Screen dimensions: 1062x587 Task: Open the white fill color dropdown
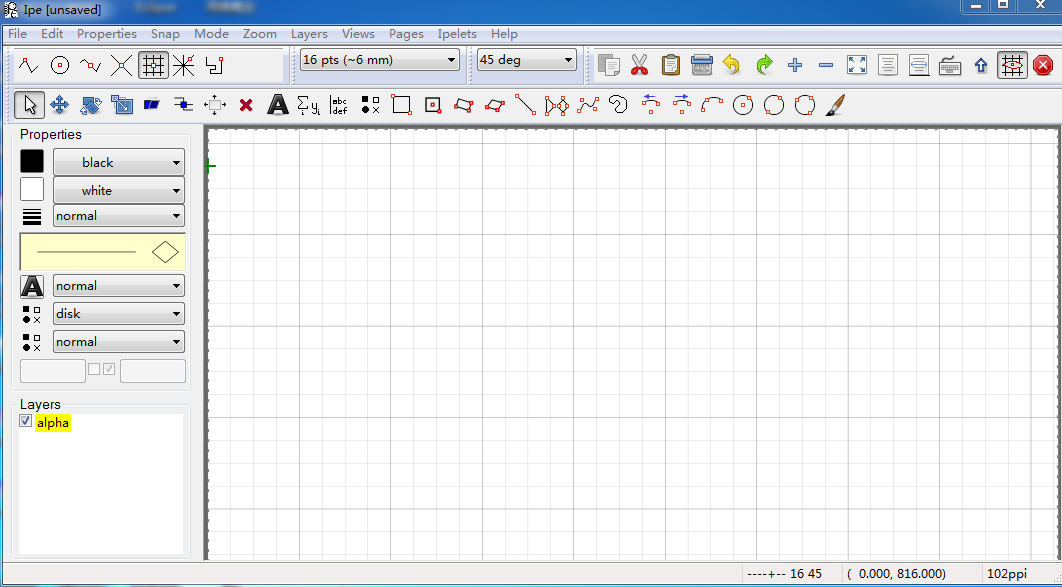tap(119, 190)
